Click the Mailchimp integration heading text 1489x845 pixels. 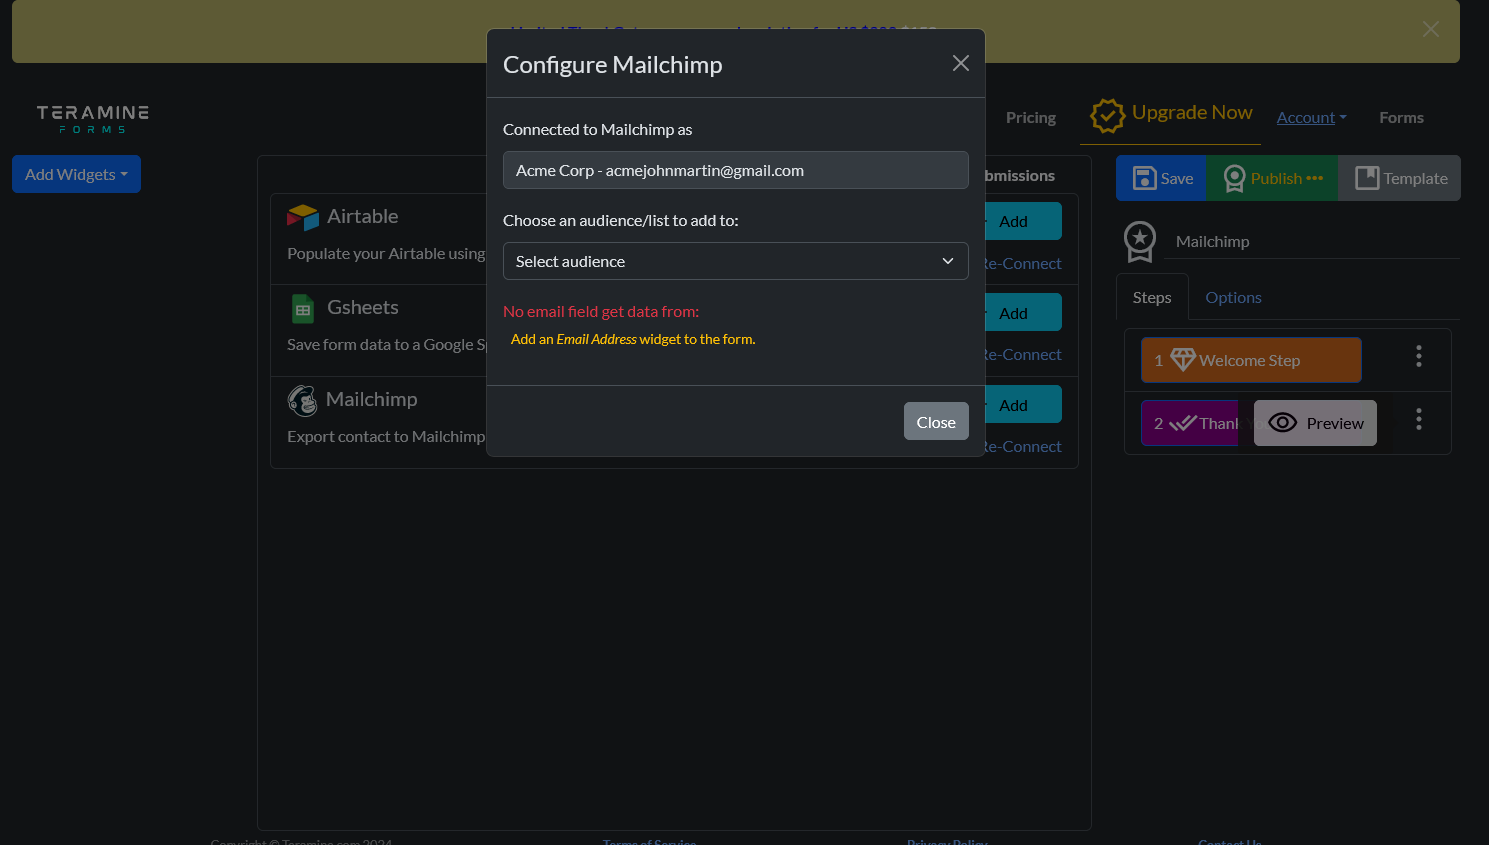[371, 399]
